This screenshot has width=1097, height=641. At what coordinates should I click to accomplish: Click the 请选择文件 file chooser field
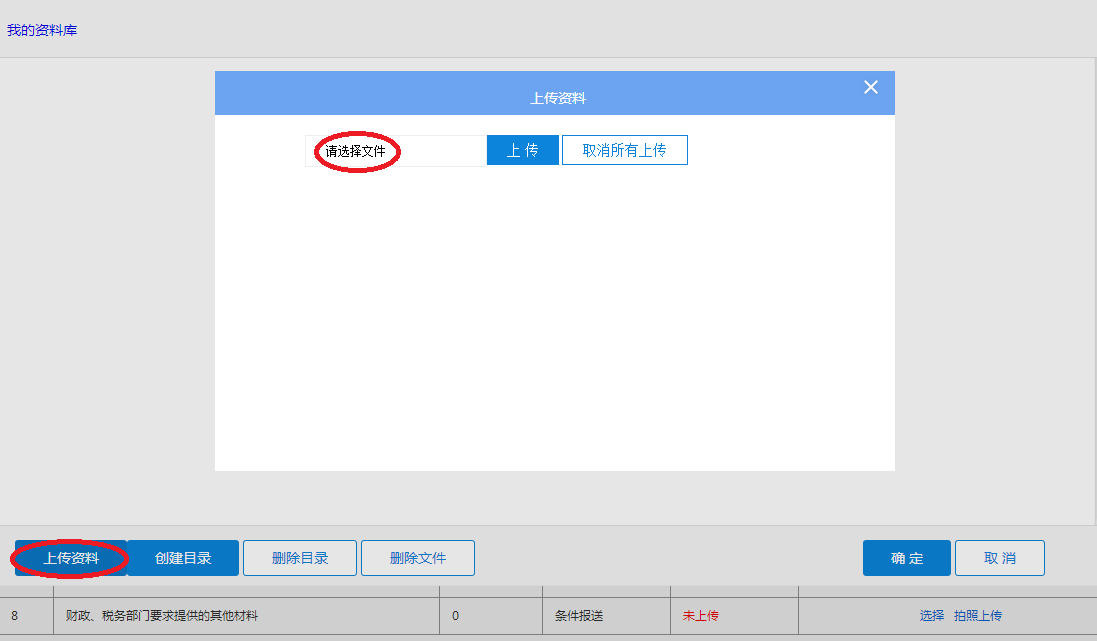pos(395,151)
